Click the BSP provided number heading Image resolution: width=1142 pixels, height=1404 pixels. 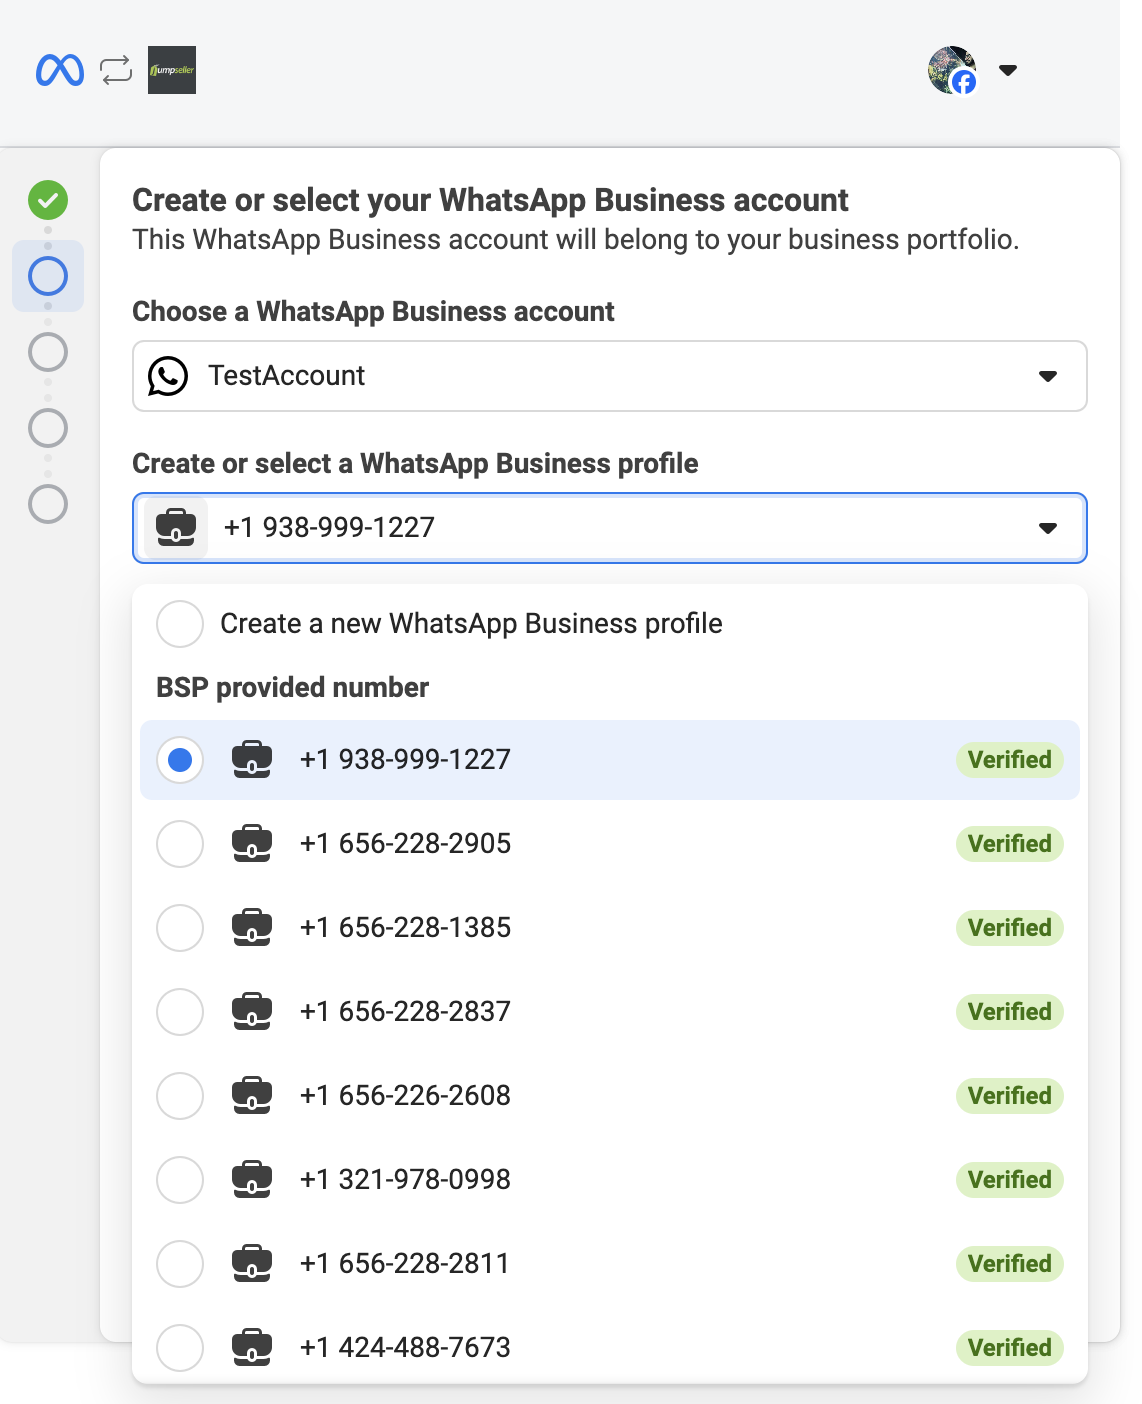pos(292,688)
